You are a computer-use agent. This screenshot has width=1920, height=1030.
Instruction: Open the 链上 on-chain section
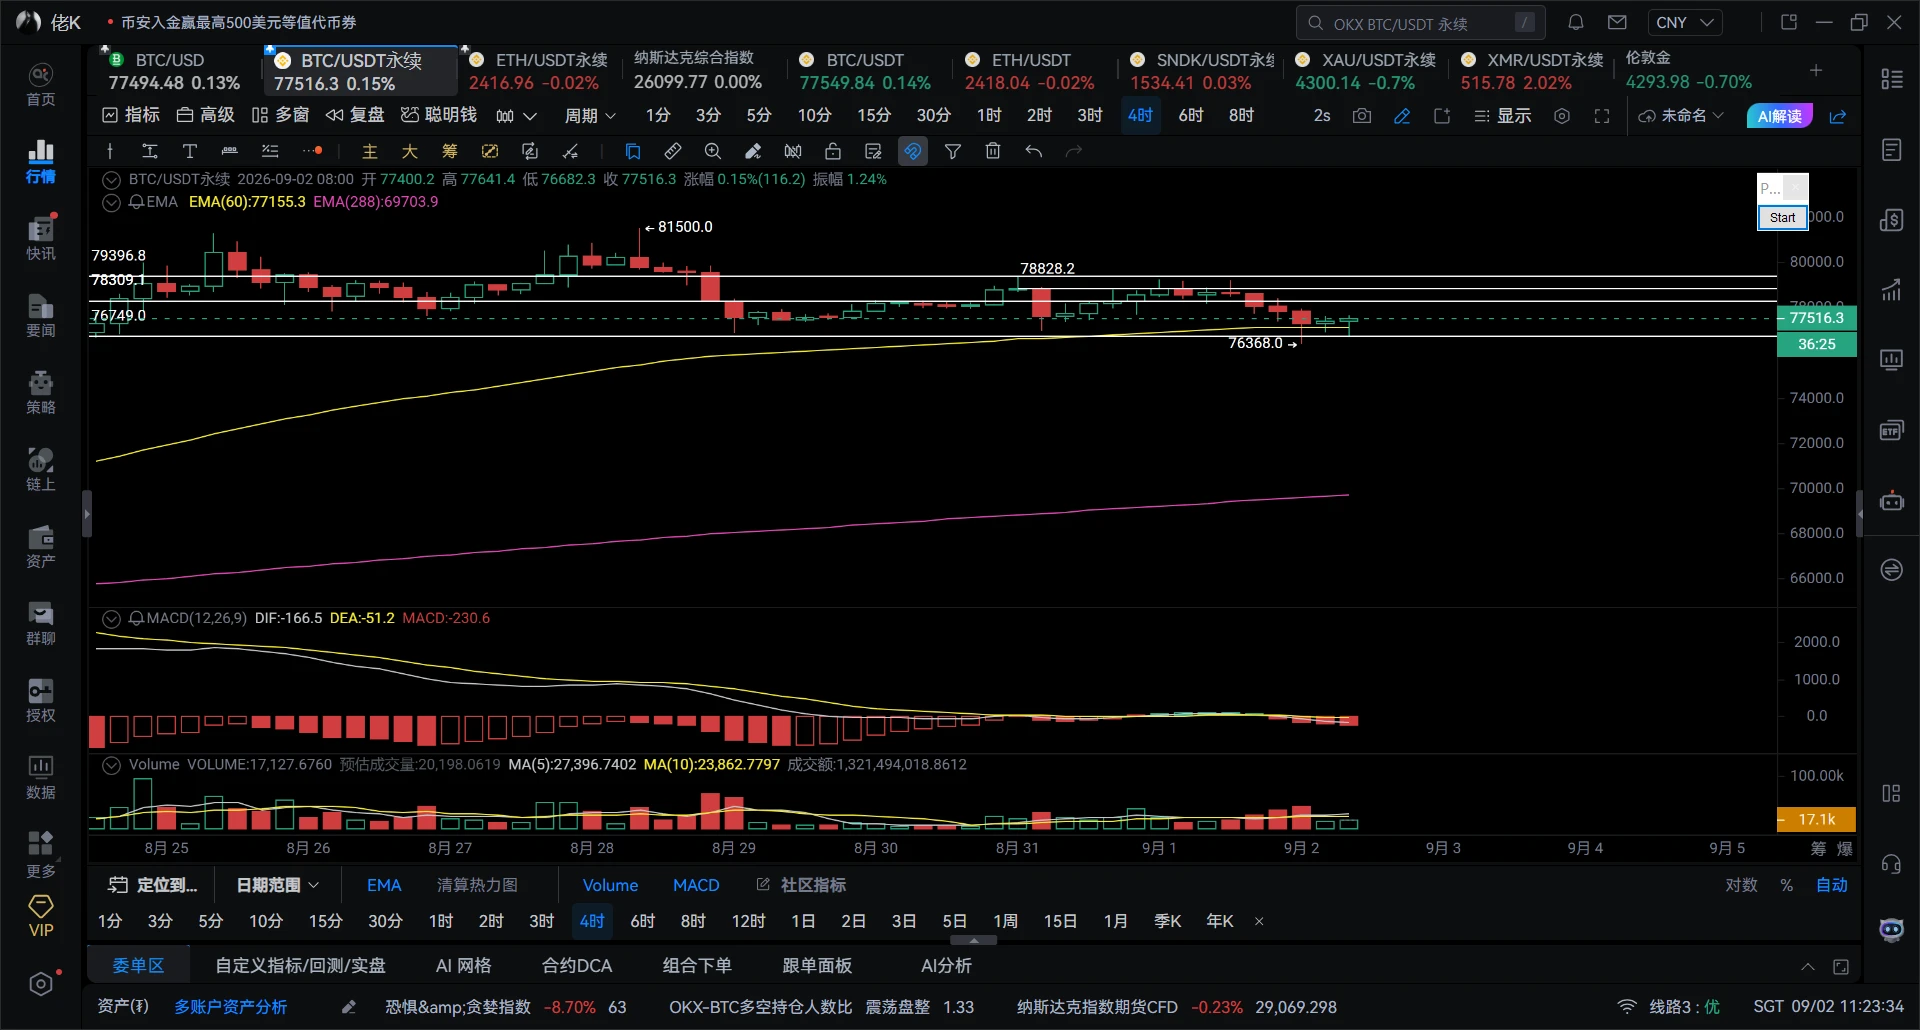click(x=40, y=470)
